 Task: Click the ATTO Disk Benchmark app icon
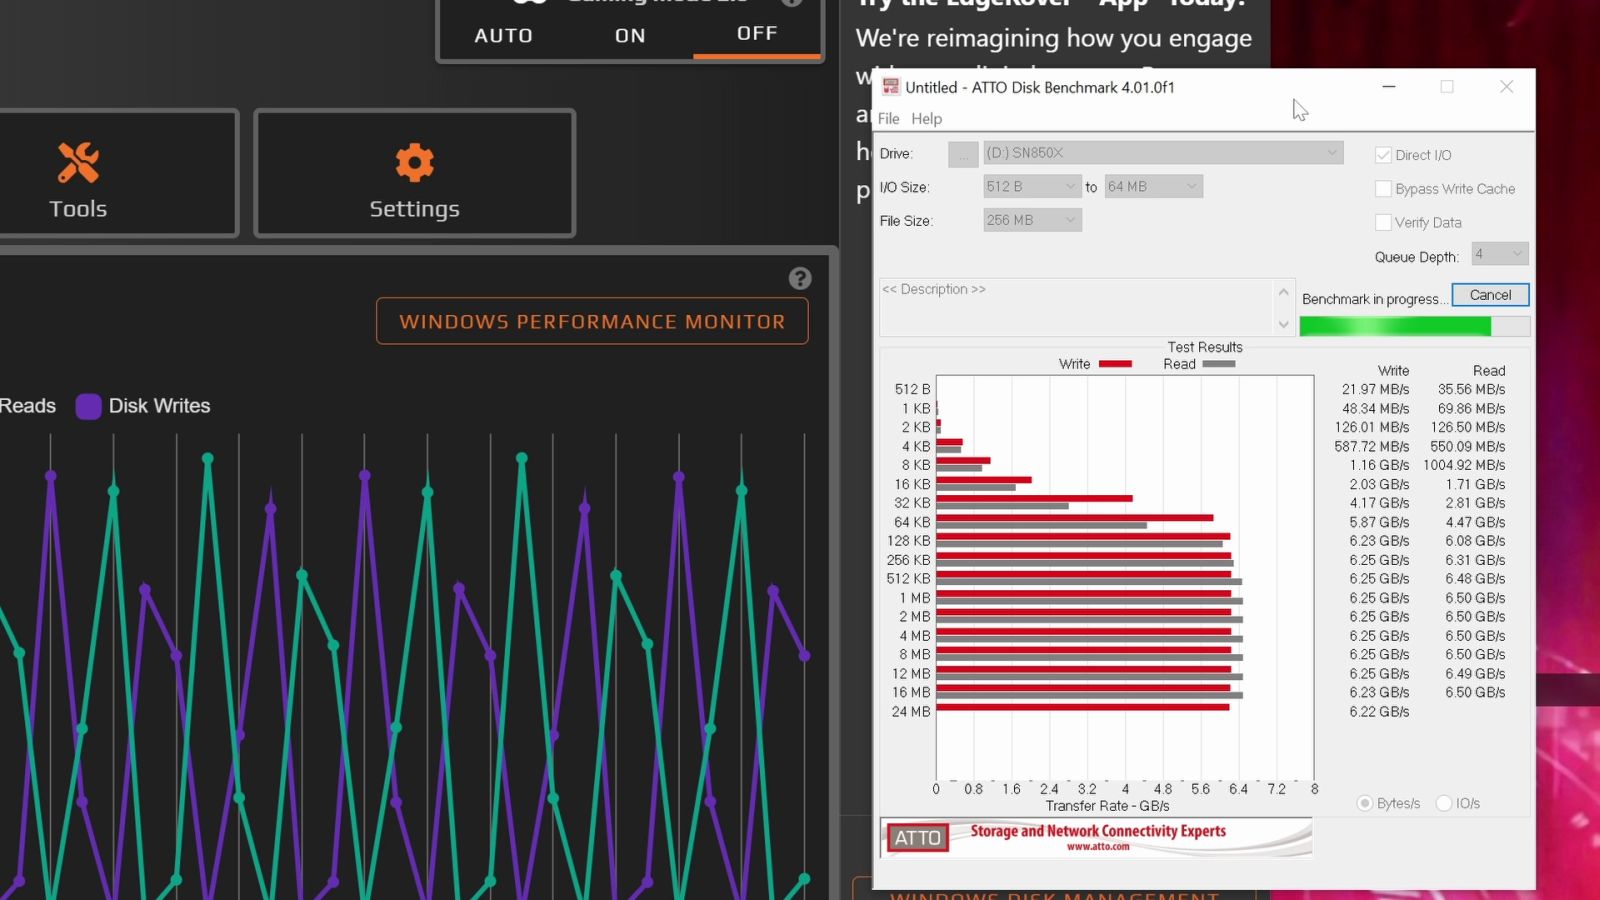click(x=890, y=87)
